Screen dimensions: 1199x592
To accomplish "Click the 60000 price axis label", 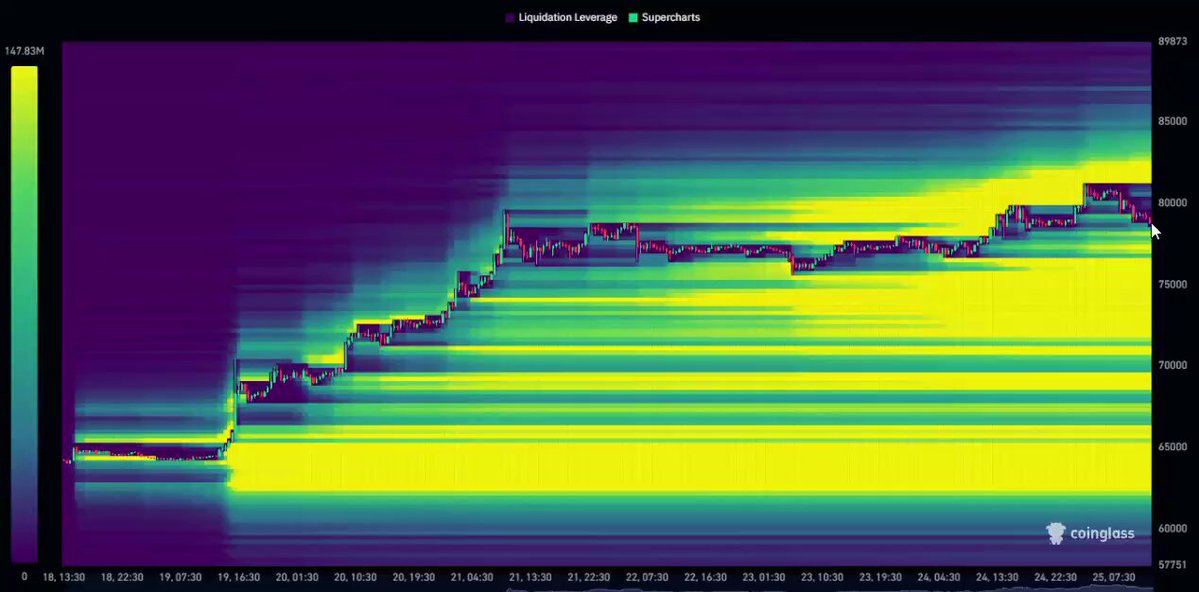I will (1172, 528).
